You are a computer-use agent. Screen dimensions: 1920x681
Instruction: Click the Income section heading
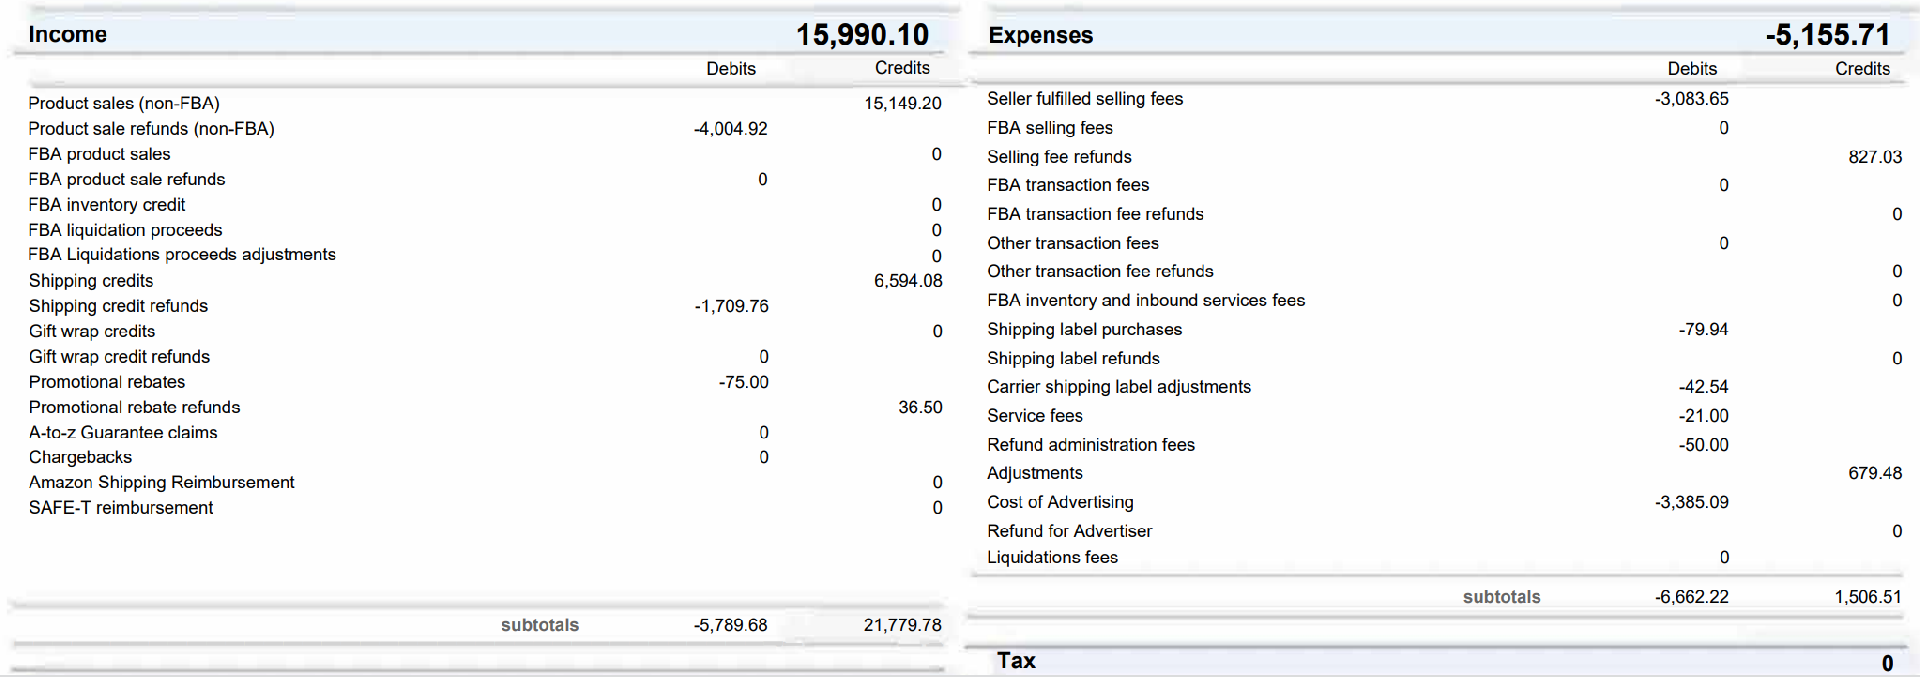click(67, 35)
